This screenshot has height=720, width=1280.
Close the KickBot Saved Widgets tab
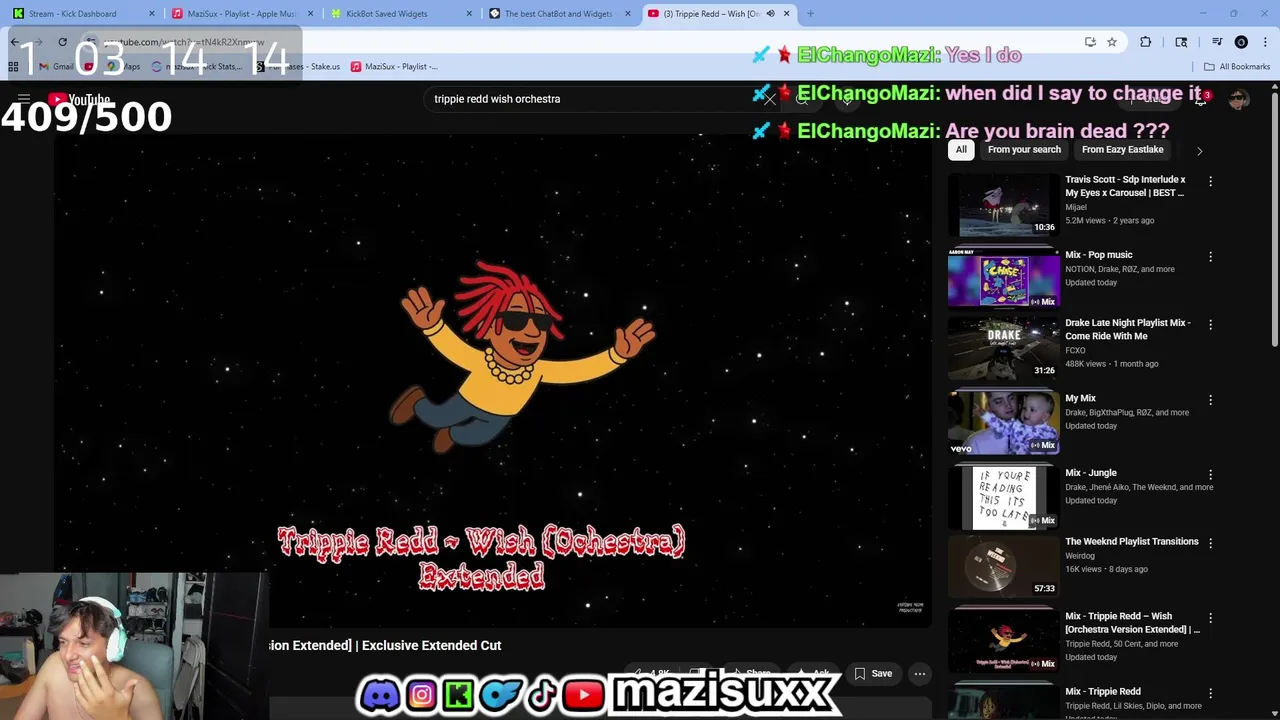coord(469,14)
